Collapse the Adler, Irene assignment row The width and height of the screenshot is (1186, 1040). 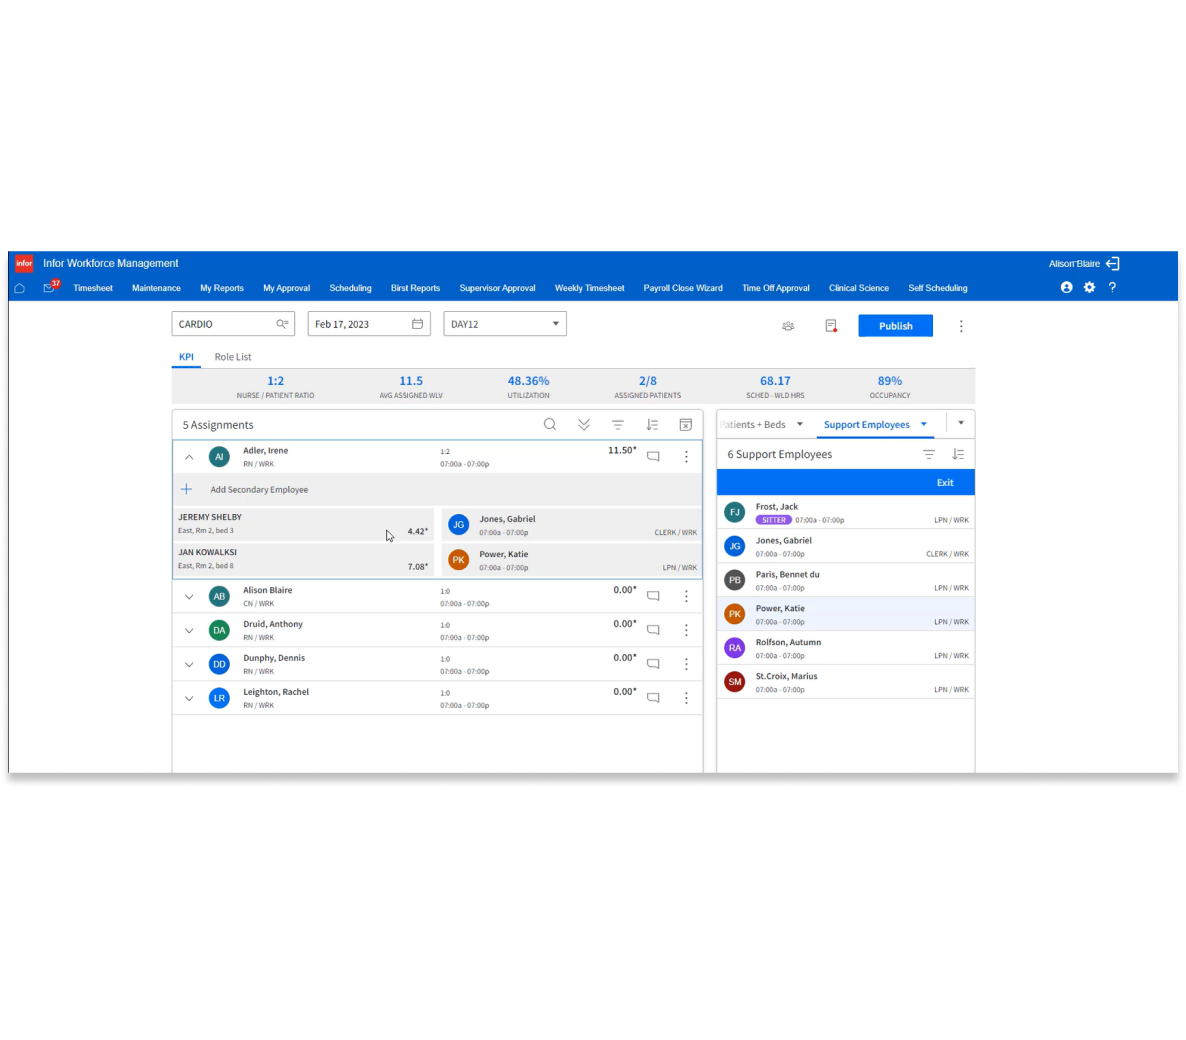189,457
